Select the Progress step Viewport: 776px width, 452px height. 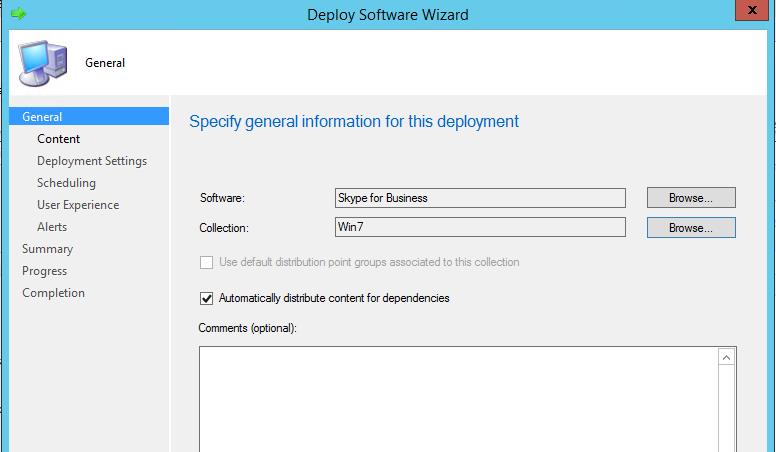pyautogui.click(x=45, y=271)
